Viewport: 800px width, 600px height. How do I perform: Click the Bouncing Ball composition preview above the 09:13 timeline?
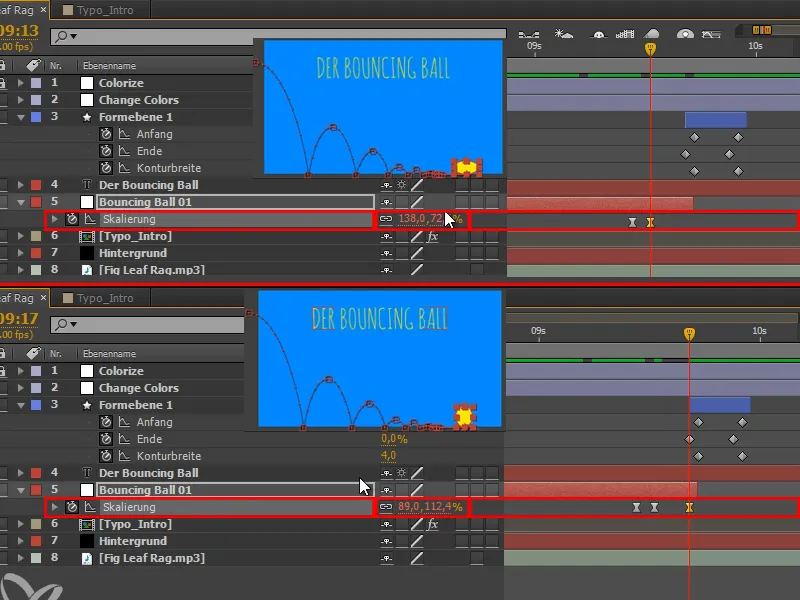tap(383, 108)
